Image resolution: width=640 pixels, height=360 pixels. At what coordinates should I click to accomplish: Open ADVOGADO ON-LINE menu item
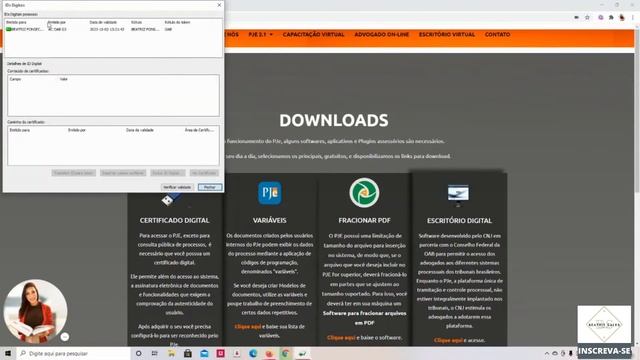[x=382, y=34]
